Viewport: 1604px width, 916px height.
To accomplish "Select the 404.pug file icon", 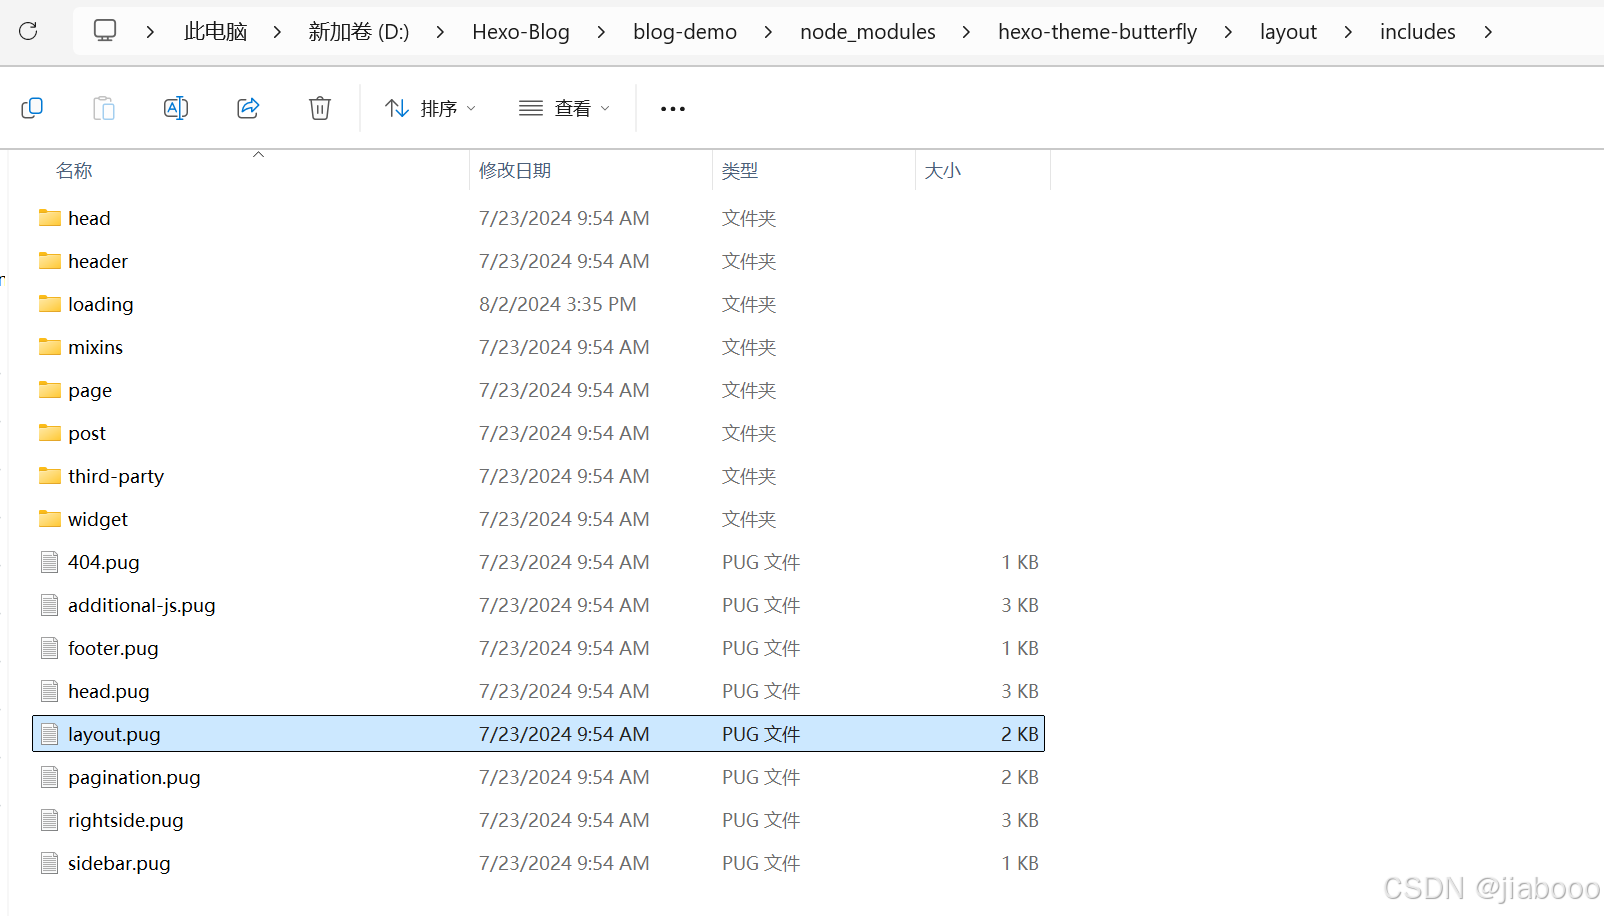I will pyautogui.click(x=50, y=562).
